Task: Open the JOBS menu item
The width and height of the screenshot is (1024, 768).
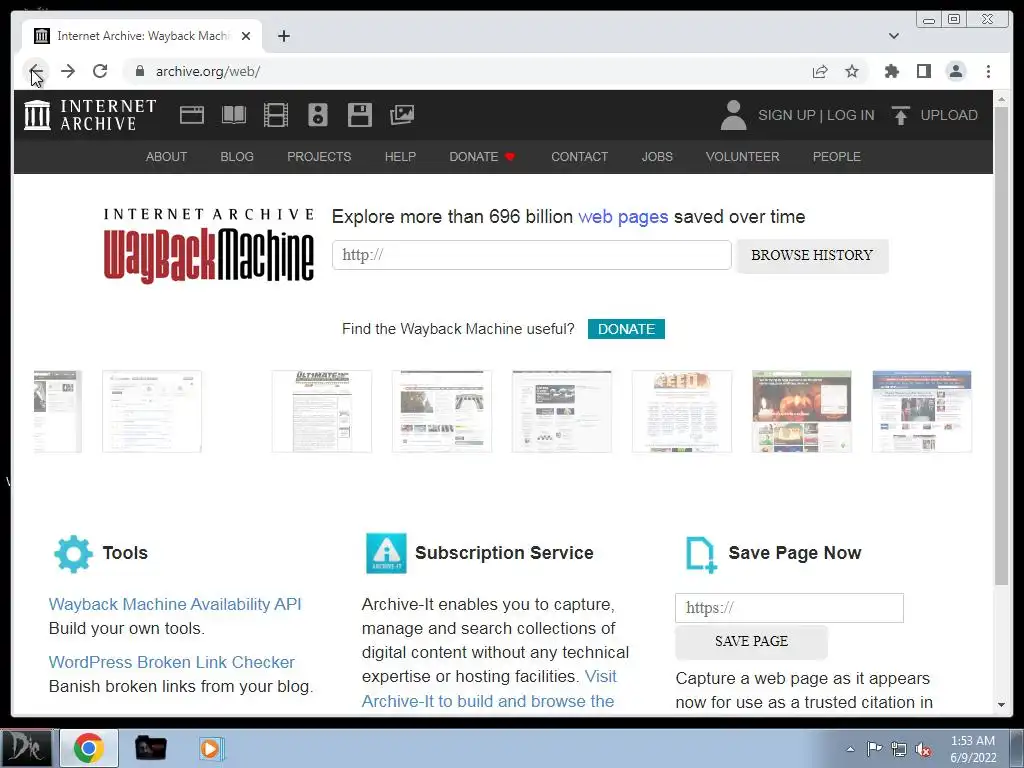Action: tap(656, 157)
